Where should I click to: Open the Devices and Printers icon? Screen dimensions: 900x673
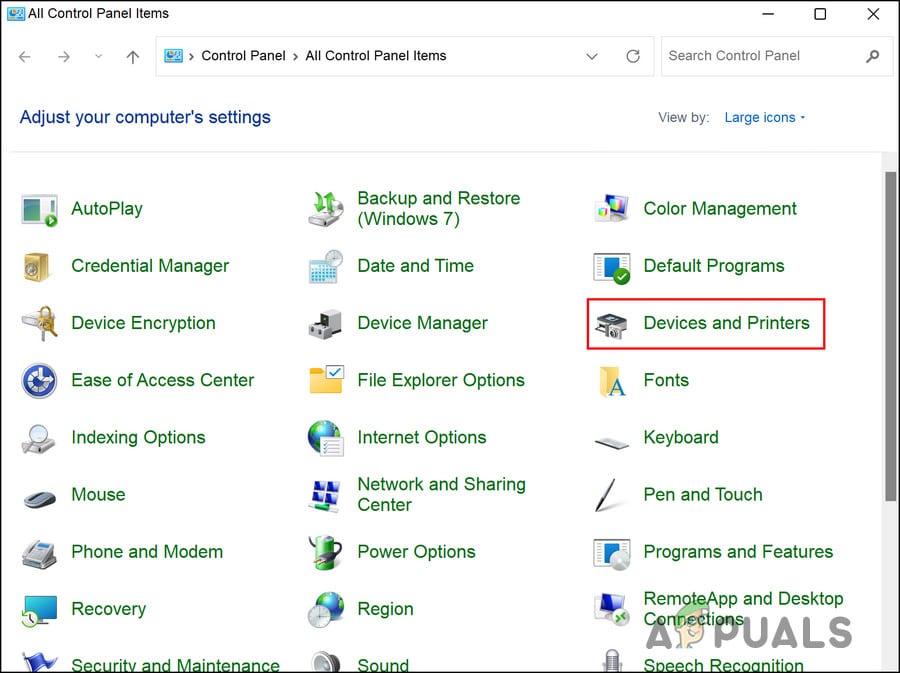[x=611, y=324]
